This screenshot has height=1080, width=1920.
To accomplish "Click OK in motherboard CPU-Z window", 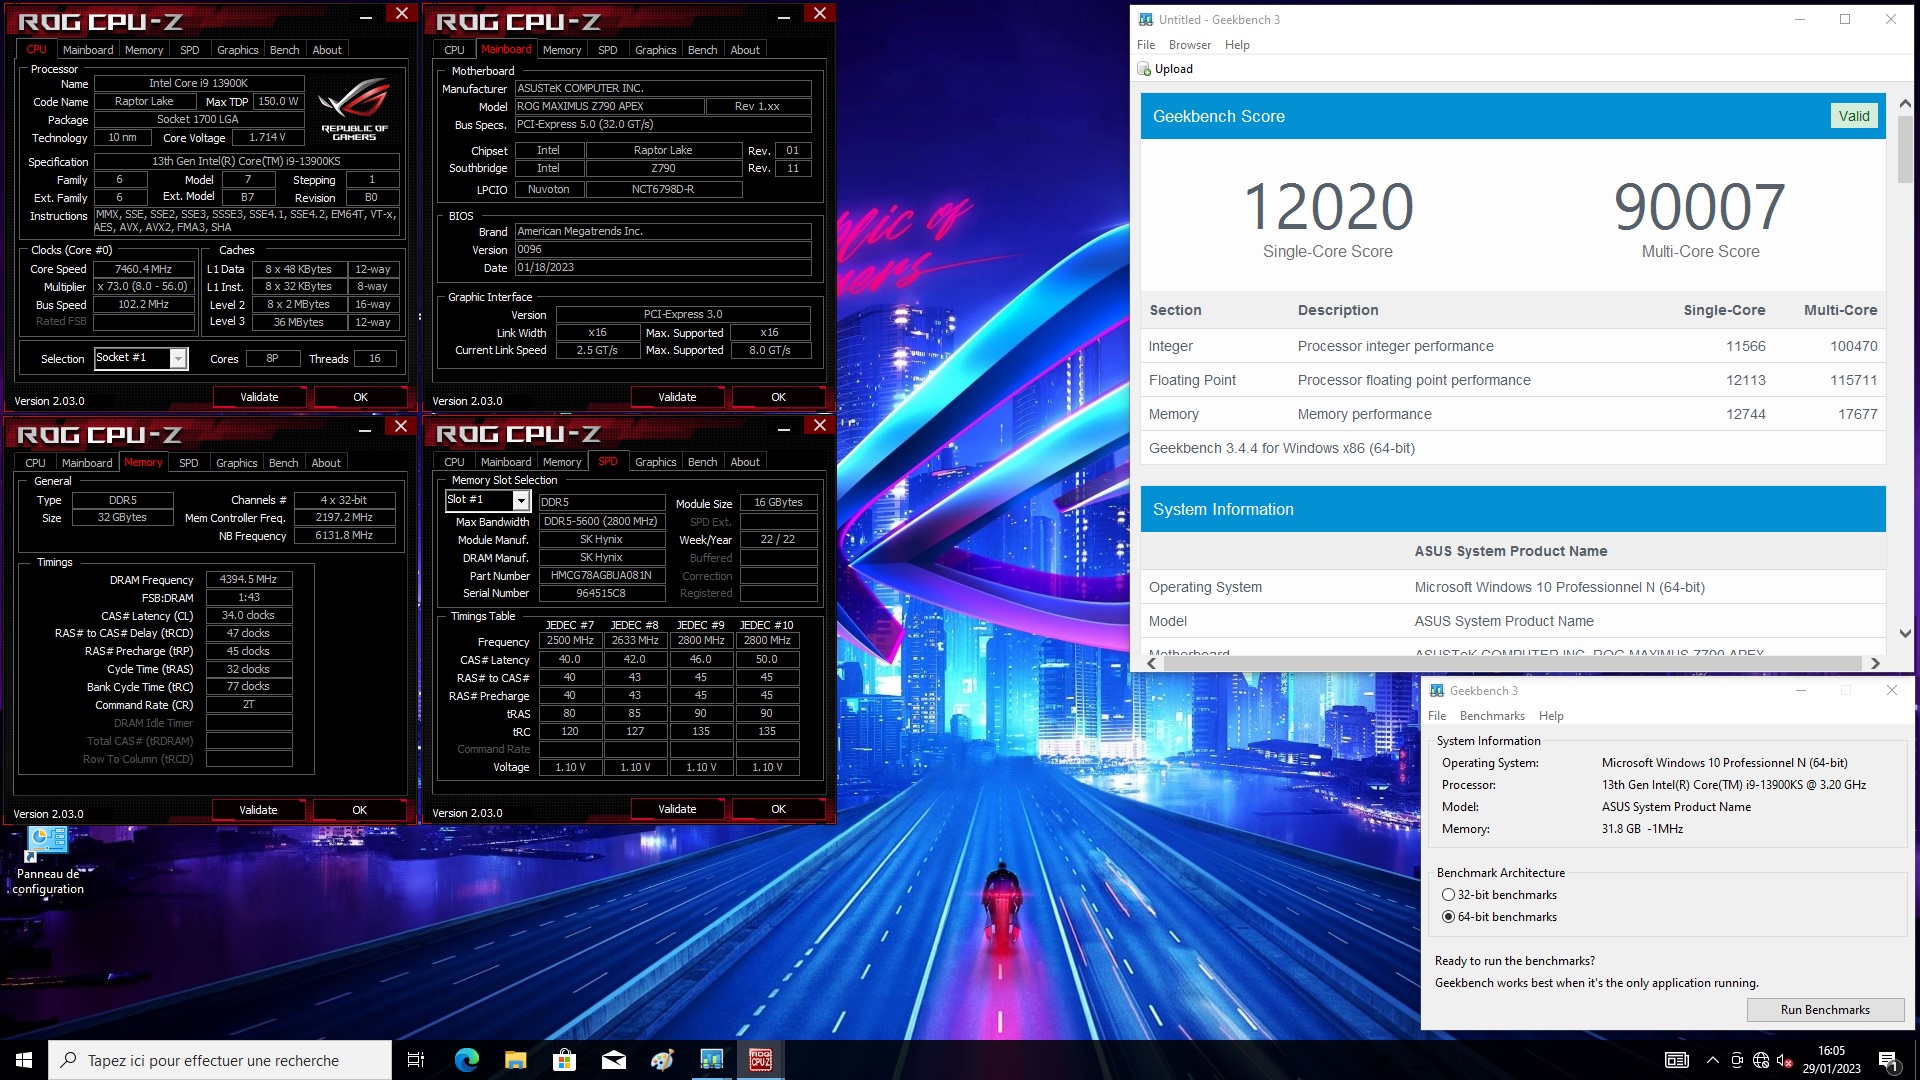I will pyautogui.click(x=779, y=397).
